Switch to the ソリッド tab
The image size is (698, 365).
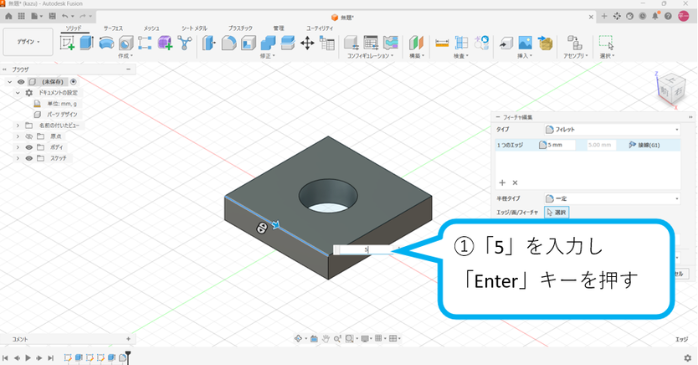pos(73,28)
